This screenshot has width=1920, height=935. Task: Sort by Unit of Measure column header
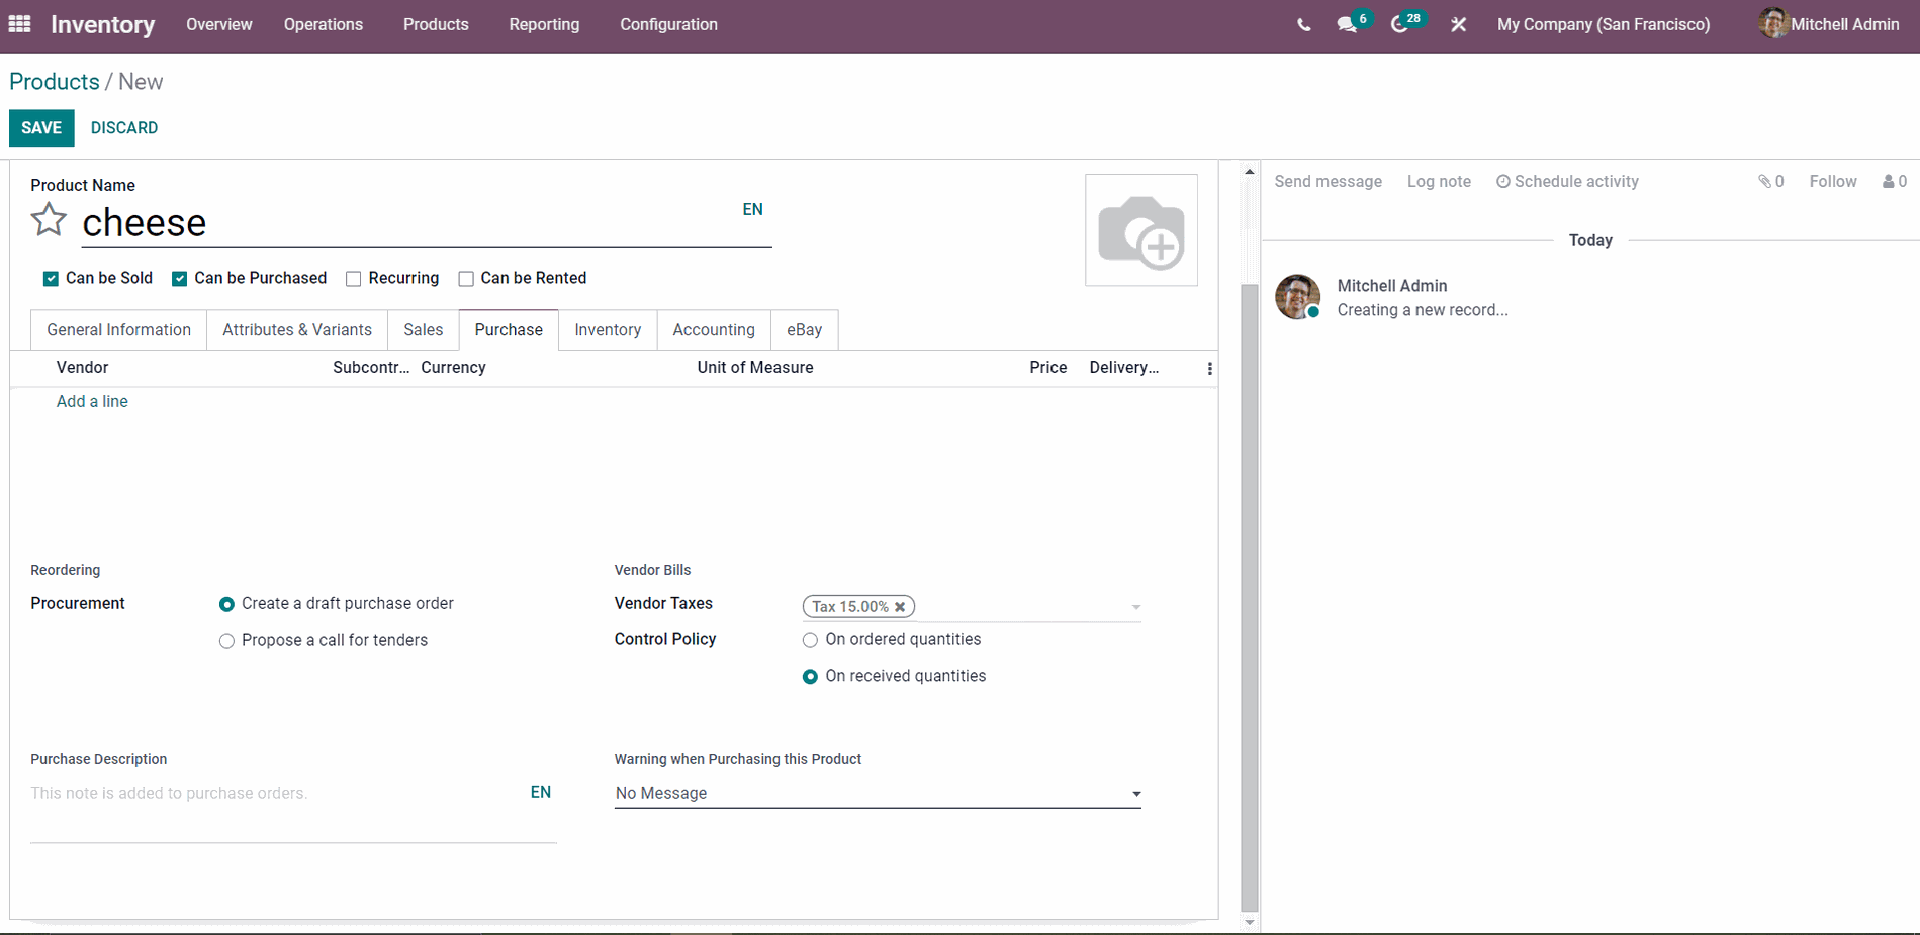755,368
